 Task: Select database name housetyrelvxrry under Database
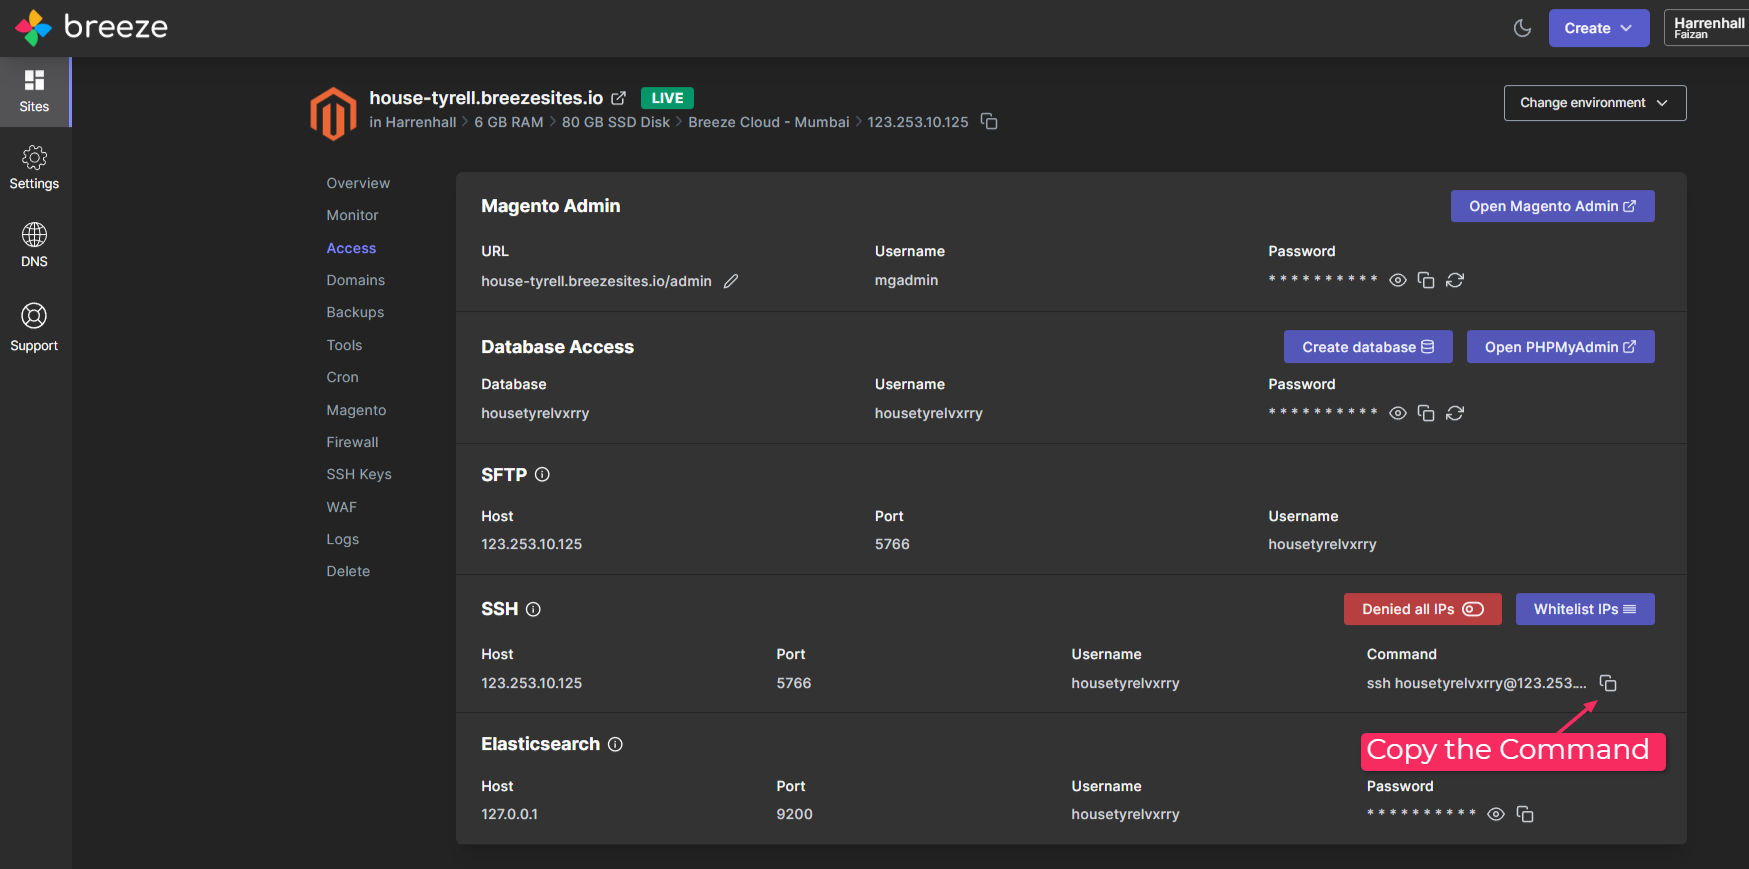[x=535, y=413]
